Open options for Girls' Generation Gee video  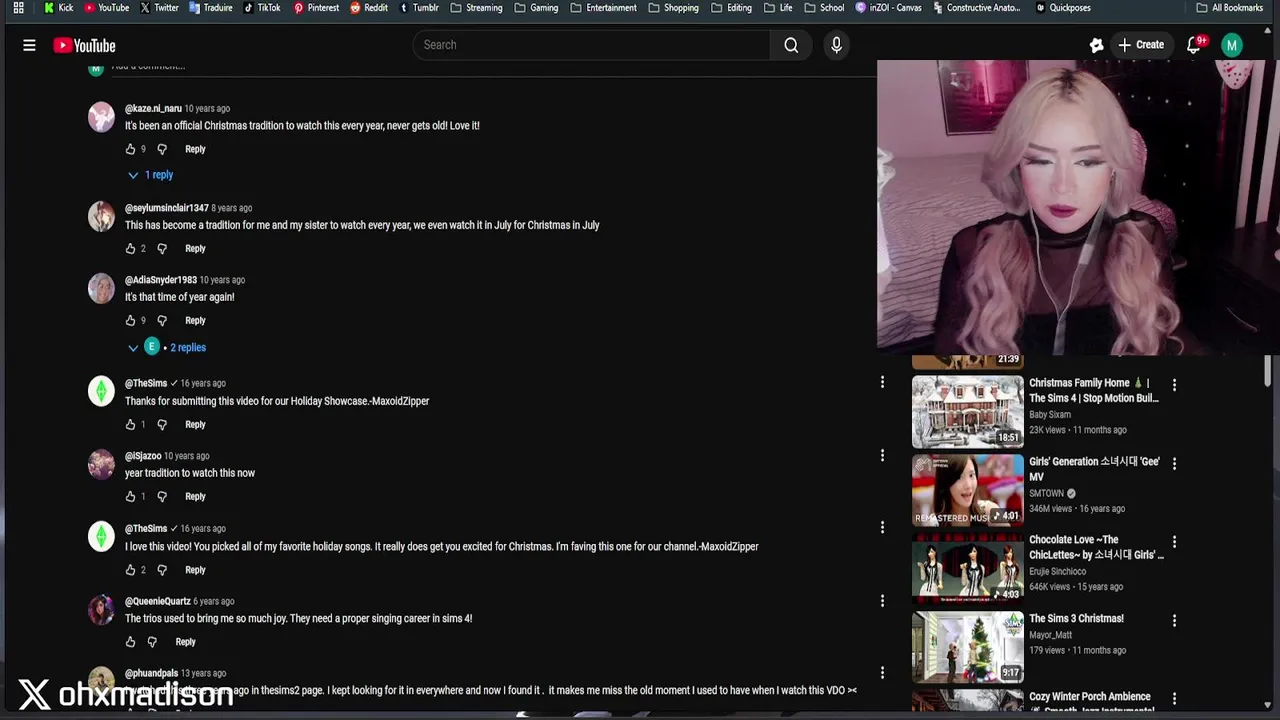[1174, 463]
